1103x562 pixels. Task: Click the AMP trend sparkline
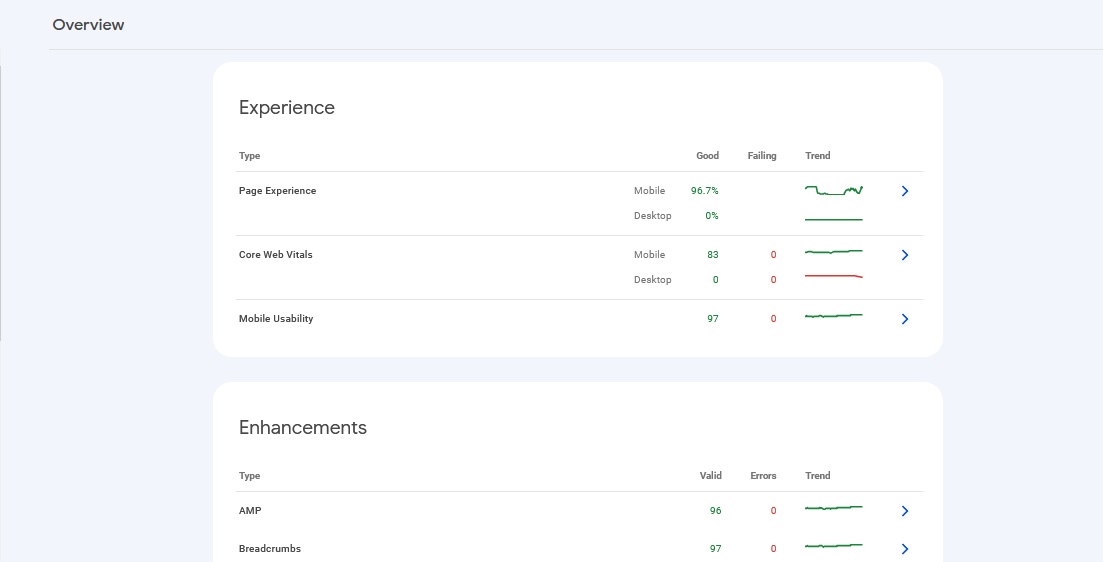(833, 508)
